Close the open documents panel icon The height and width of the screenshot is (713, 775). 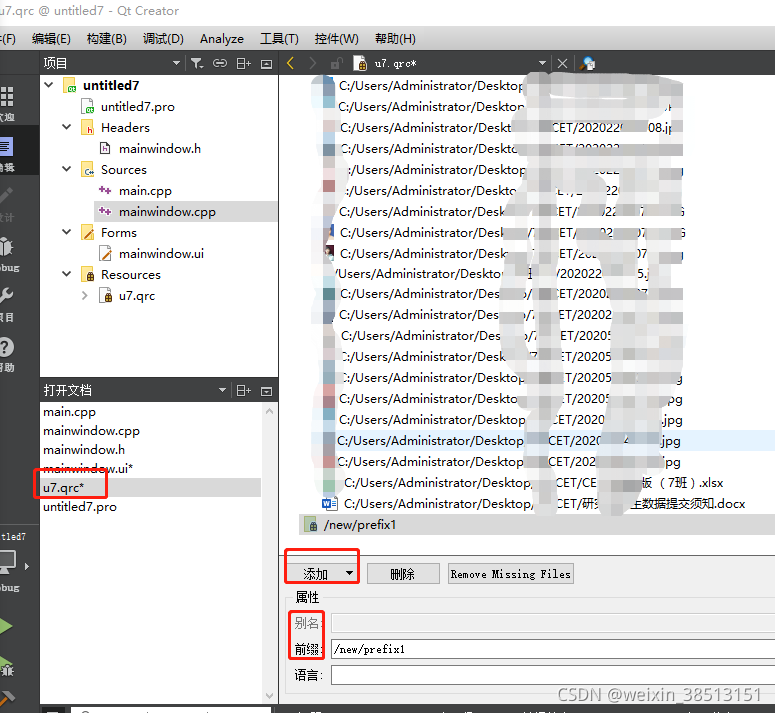pyautogui.click(x=266, y=391)
